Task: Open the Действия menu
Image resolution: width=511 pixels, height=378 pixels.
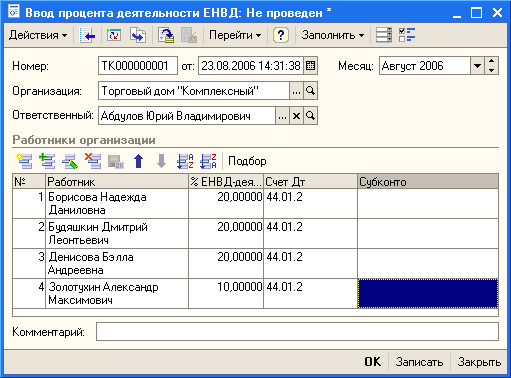Action: pos(38,35)
